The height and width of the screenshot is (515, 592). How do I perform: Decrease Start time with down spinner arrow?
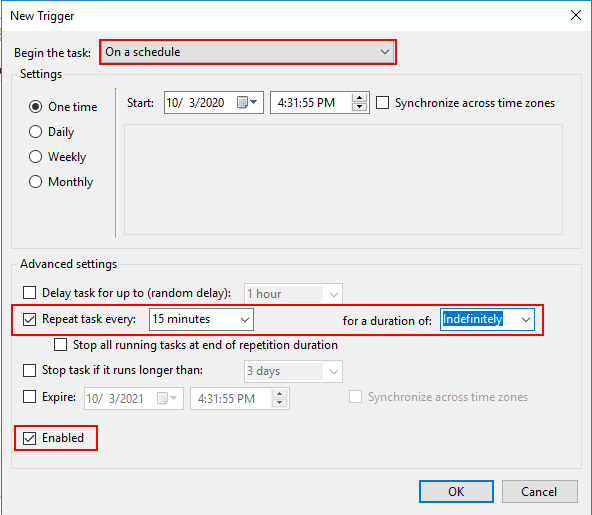(x=359, y=106)
